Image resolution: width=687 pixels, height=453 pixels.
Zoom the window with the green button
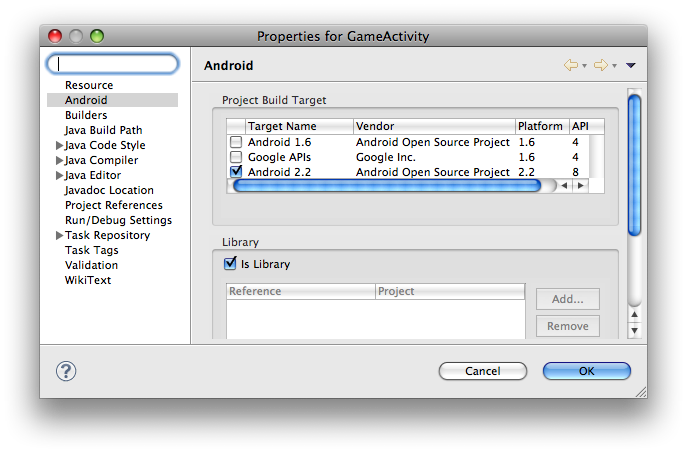tap(97, 36)
